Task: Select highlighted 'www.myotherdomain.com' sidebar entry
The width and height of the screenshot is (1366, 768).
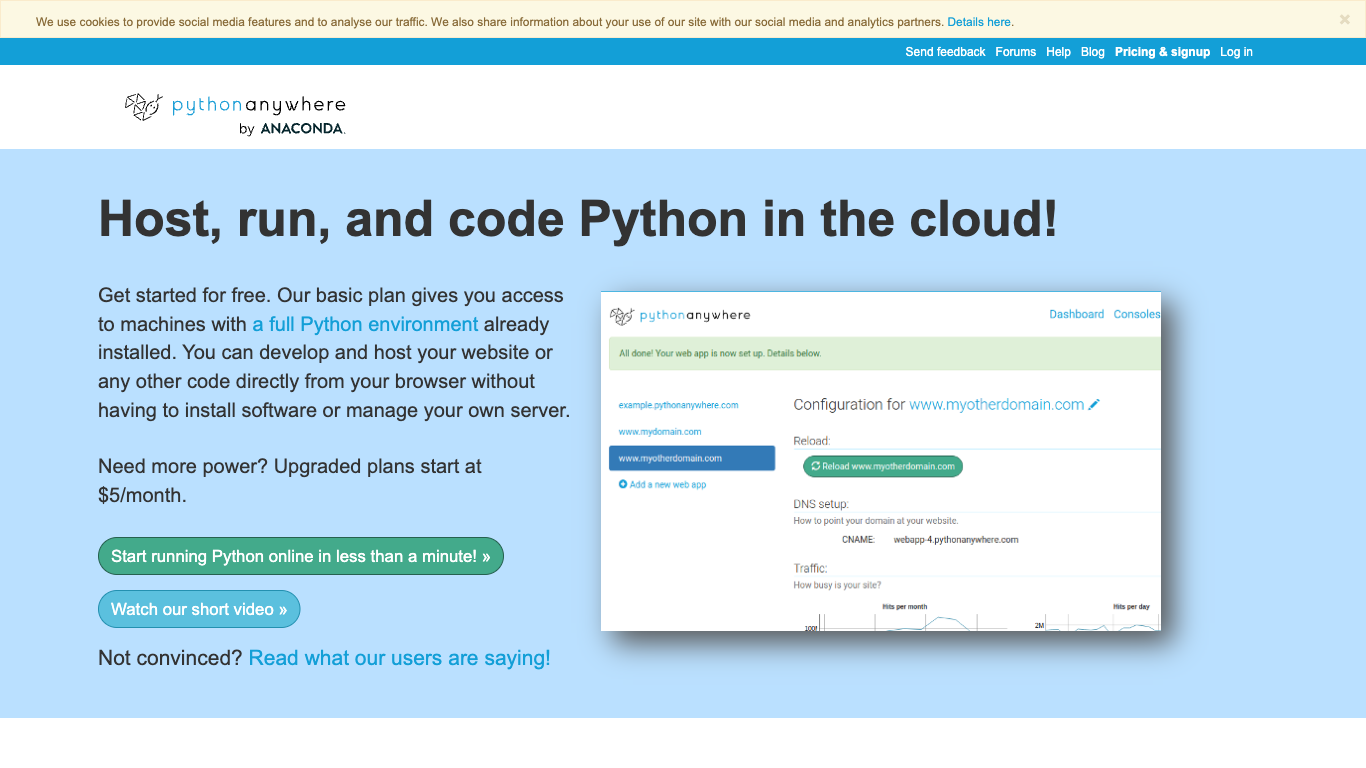Action: [x=692, y=458]
